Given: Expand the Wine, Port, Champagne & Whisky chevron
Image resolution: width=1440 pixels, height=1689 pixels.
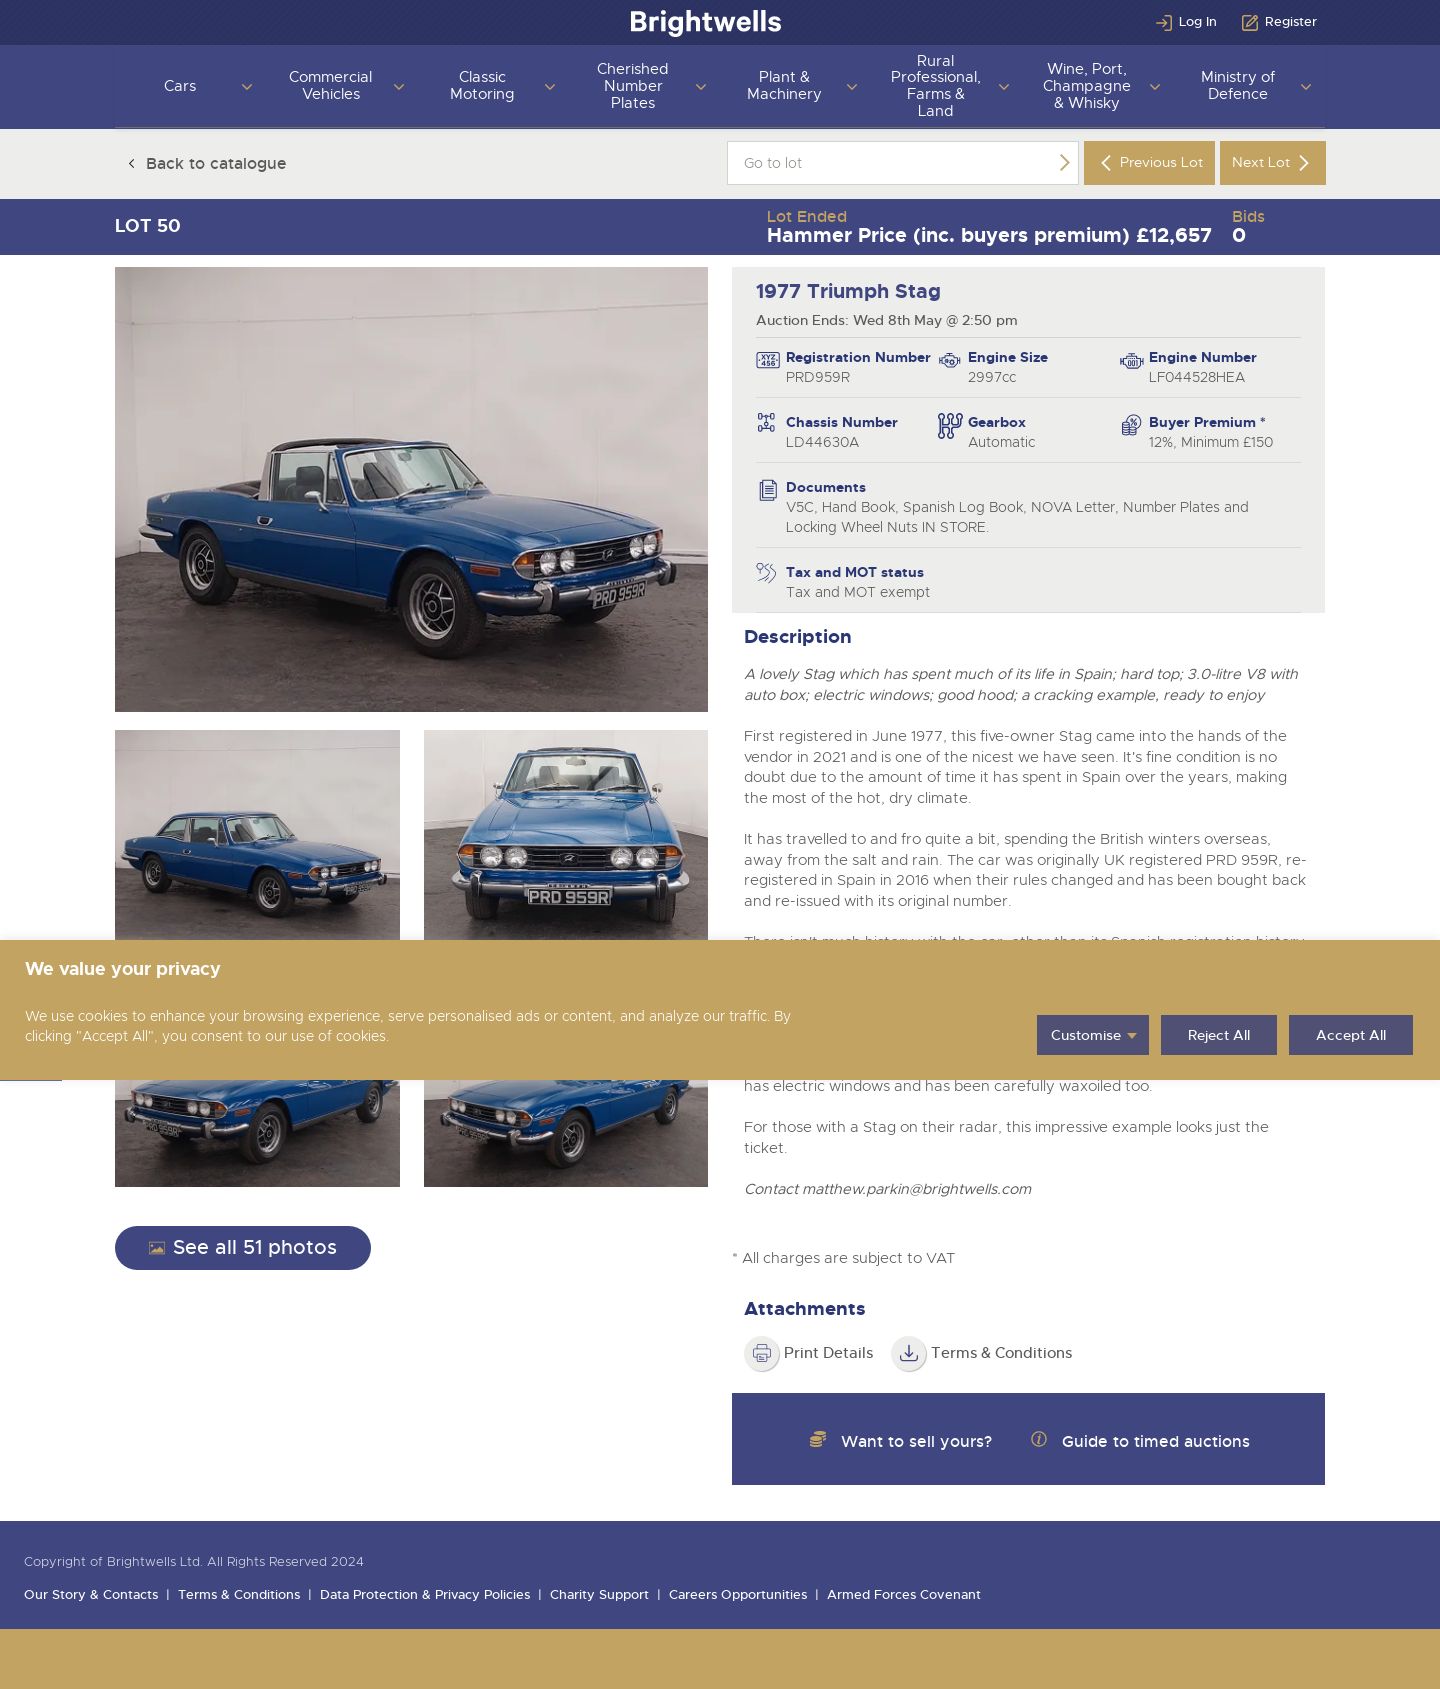Looking at the screenshot, I should pos(1155,87).
